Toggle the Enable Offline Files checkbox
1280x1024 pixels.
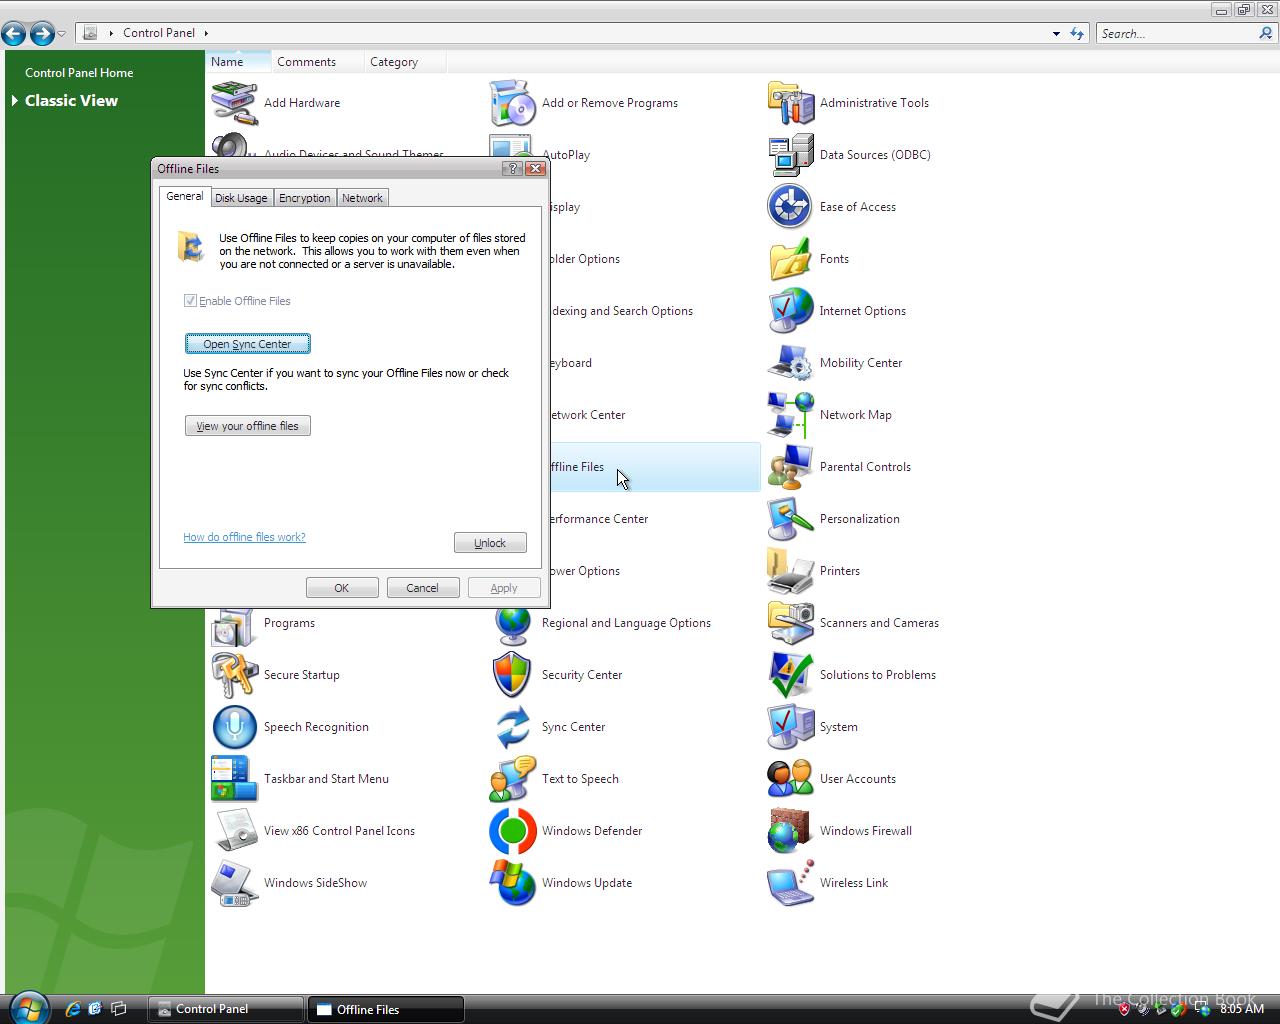click(190, 301)
